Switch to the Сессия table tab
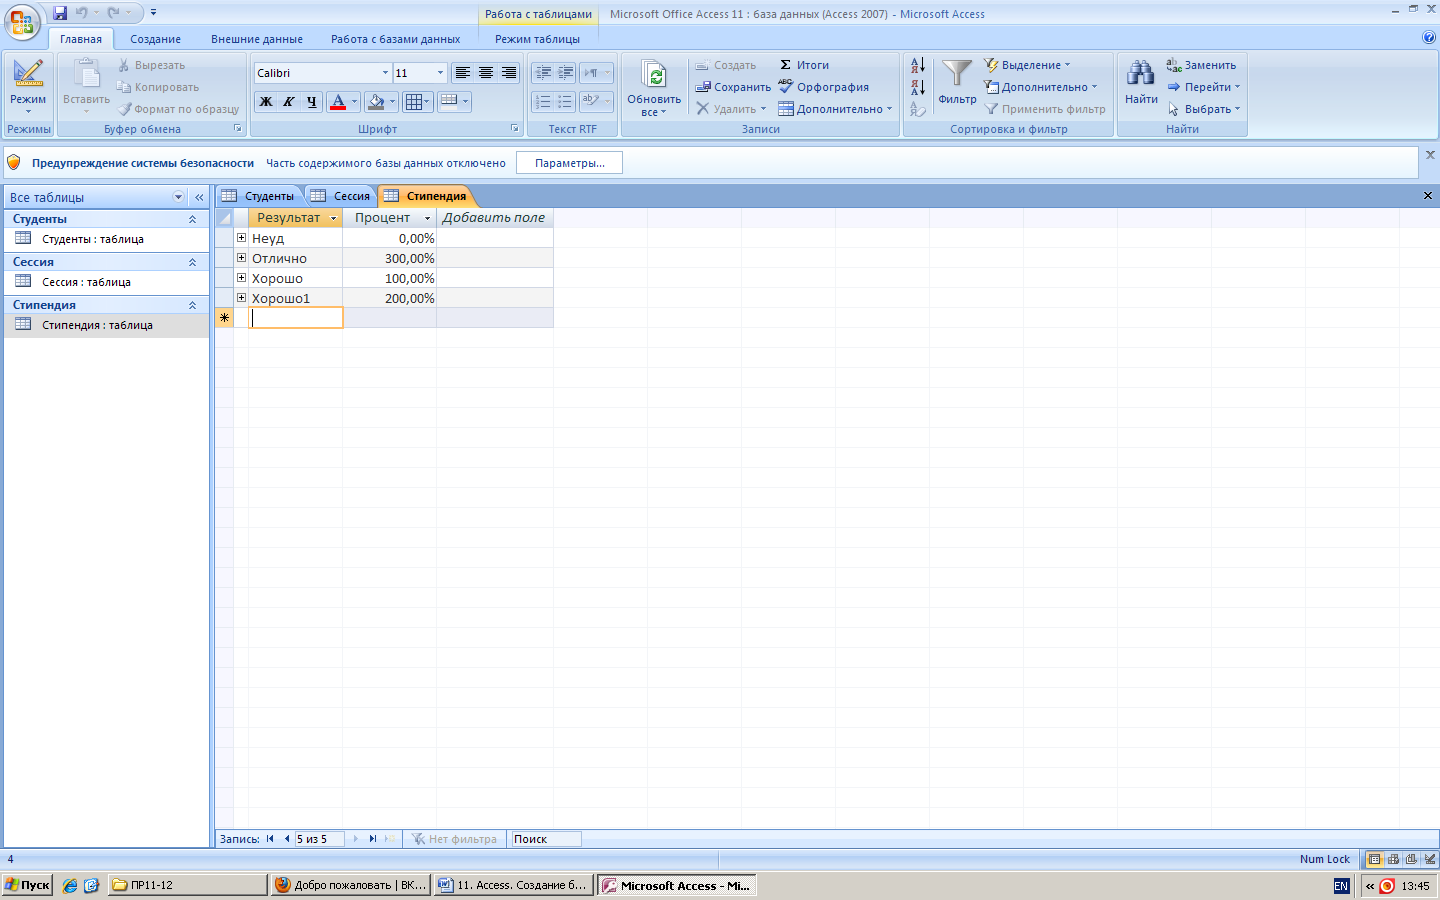The image size is (1440, 900). click(x=341, y=196)
